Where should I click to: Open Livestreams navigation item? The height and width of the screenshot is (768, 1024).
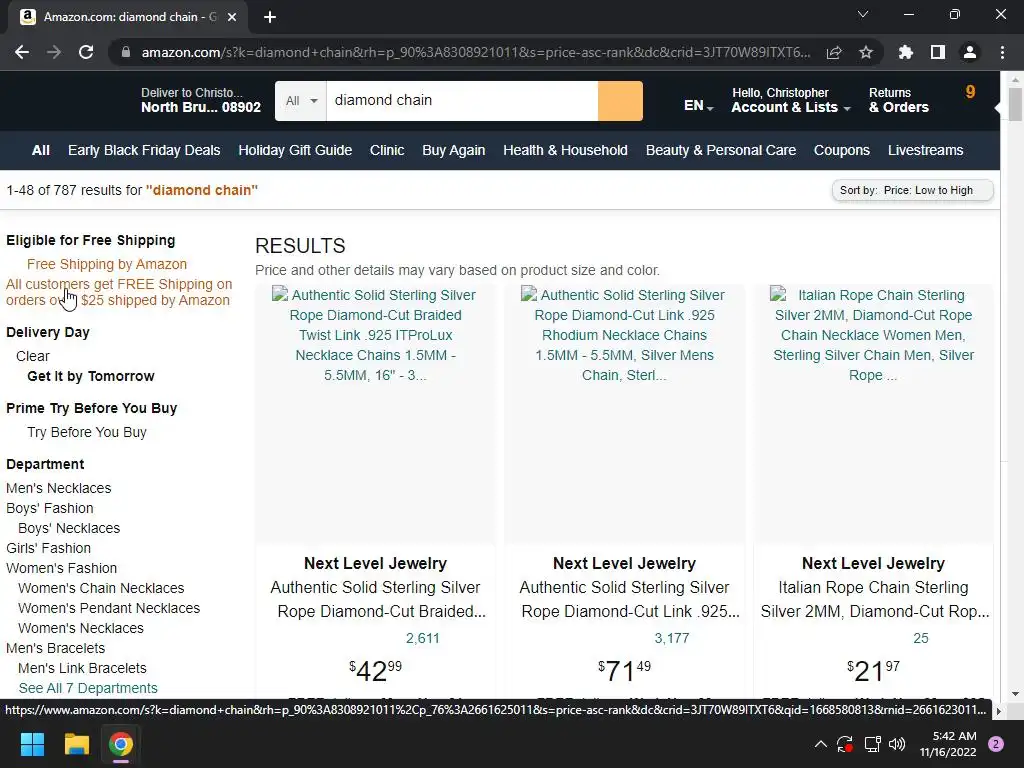pos(925,150)
